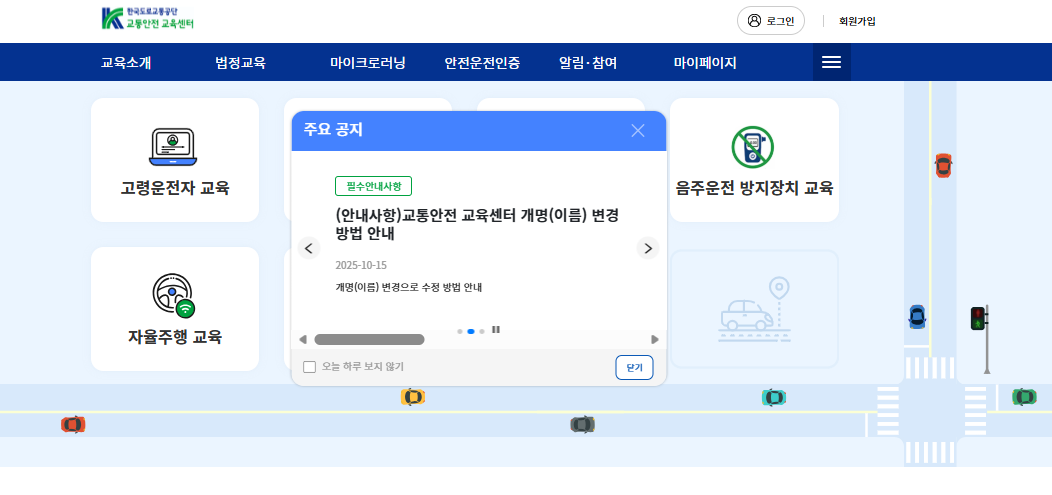
Task: Click the scrollbar right arrow in popup
Action: [655, 339]
